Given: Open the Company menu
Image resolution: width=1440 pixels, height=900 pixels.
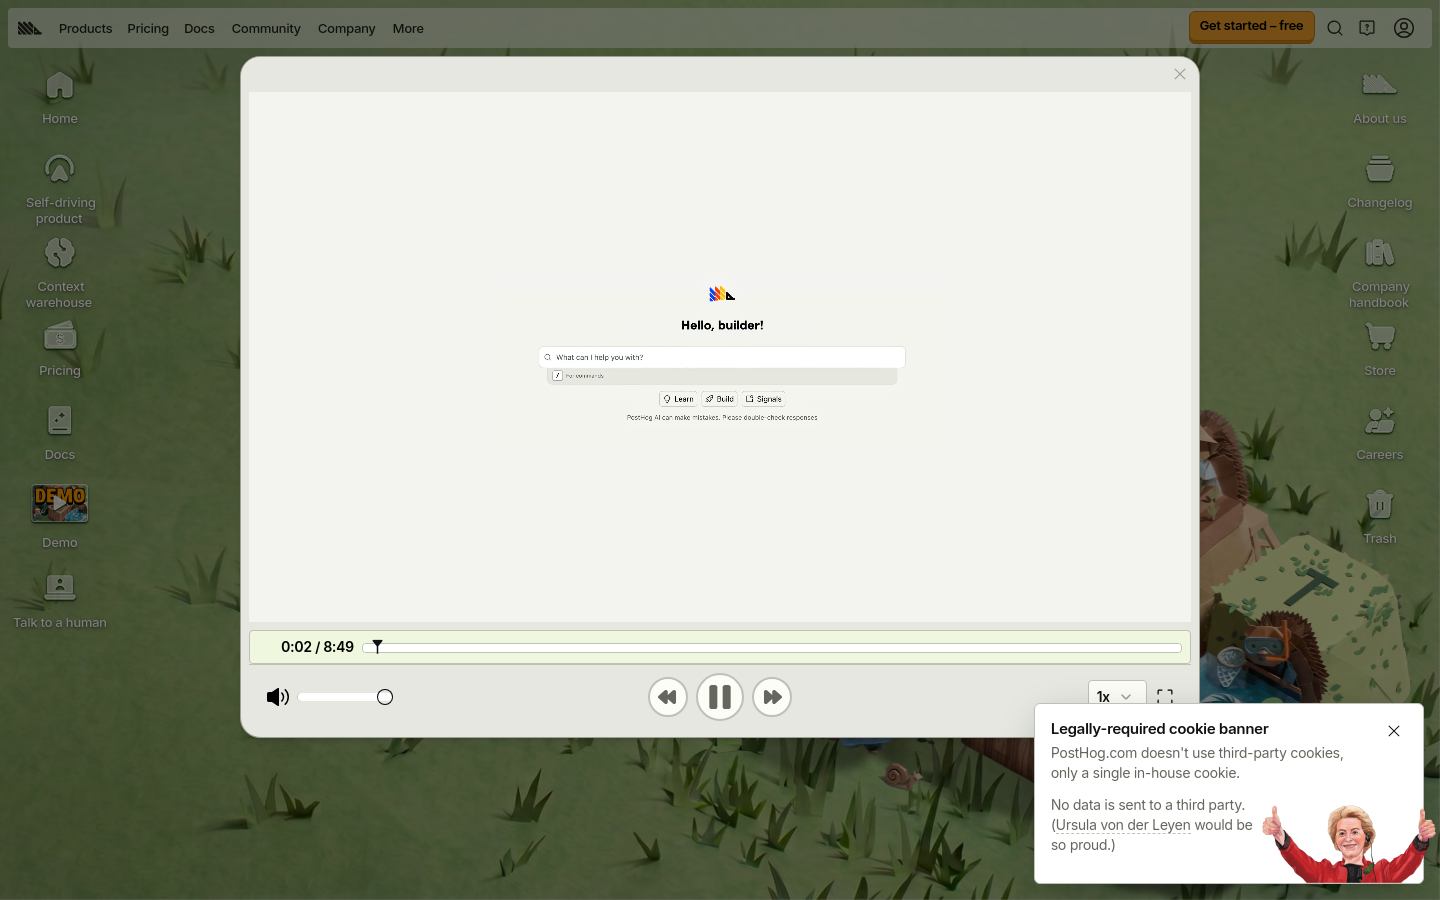Looking at the screenshot, I should click(346, 28).
